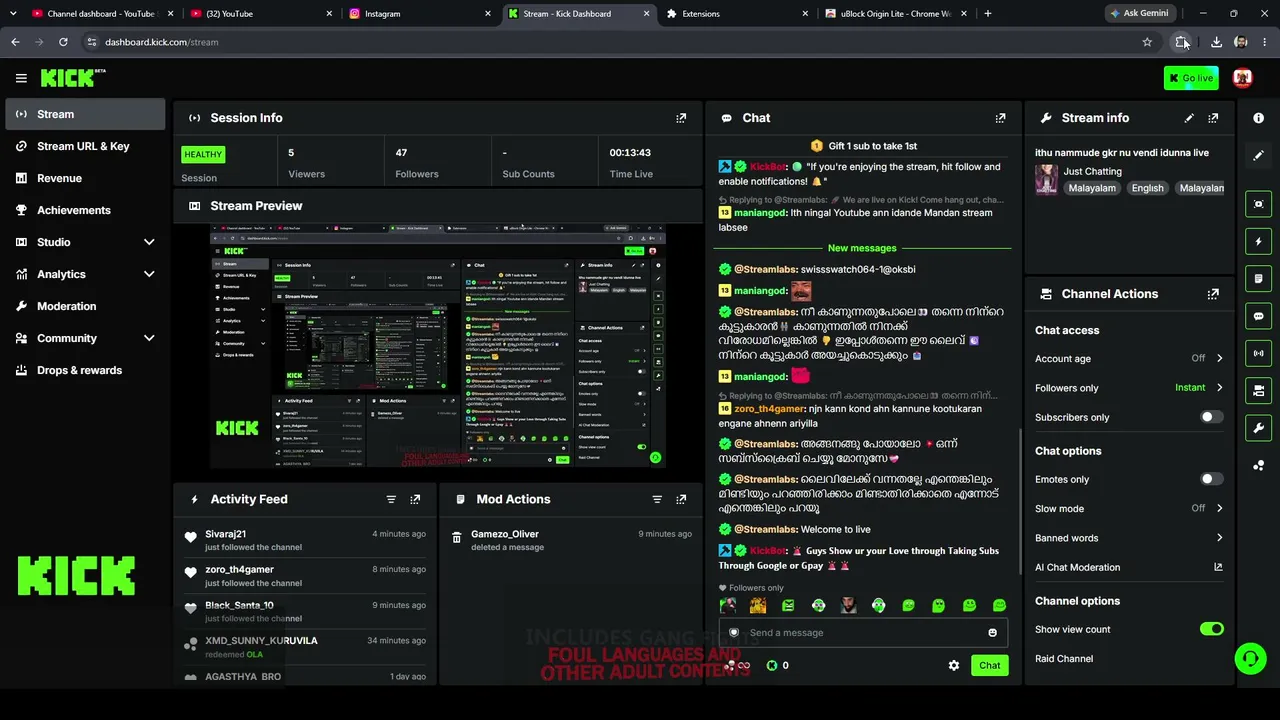This screenshot has width=1280, height=720.
Task: Open Account age options chevron
Action: [1219, 358]
